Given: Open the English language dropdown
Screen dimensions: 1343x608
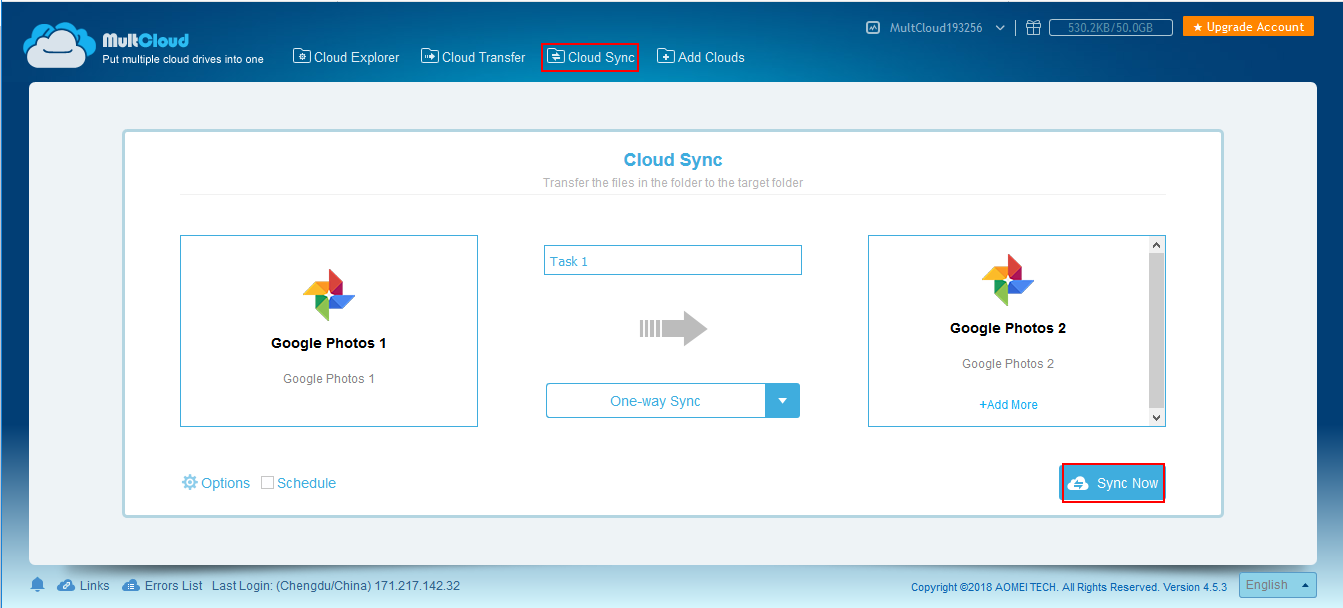Looking at the screenshot, I should point(1279,585).
